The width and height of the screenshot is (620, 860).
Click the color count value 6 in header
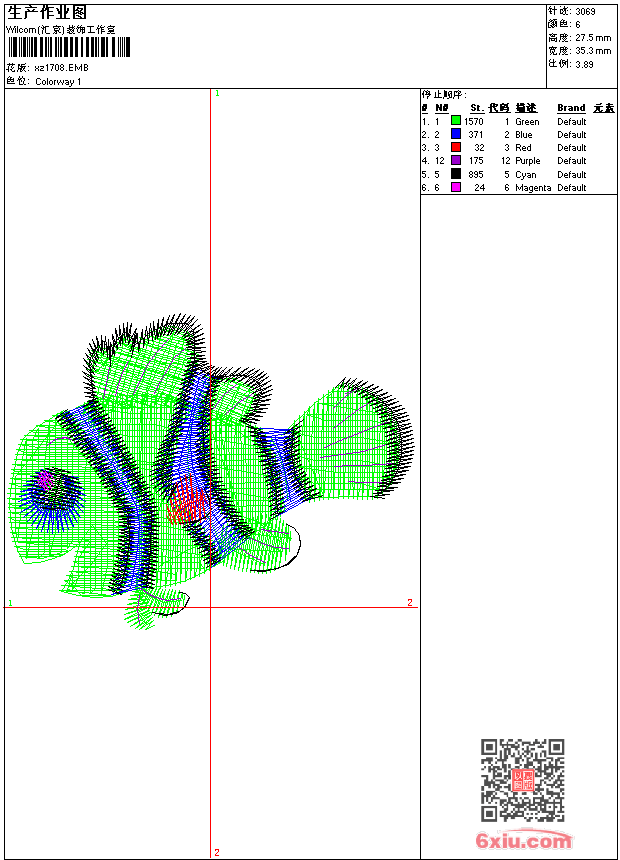tap(578, 25)
